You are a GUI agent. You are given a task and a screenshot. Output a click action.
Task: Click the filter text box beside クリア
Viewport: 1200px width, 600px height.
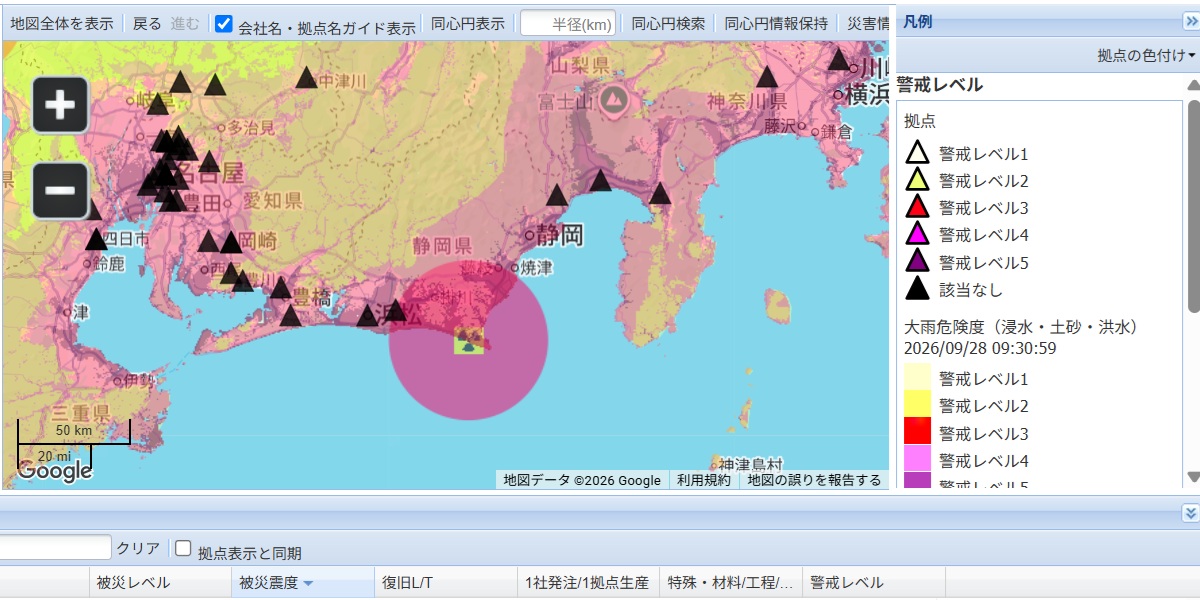[55, 547]
